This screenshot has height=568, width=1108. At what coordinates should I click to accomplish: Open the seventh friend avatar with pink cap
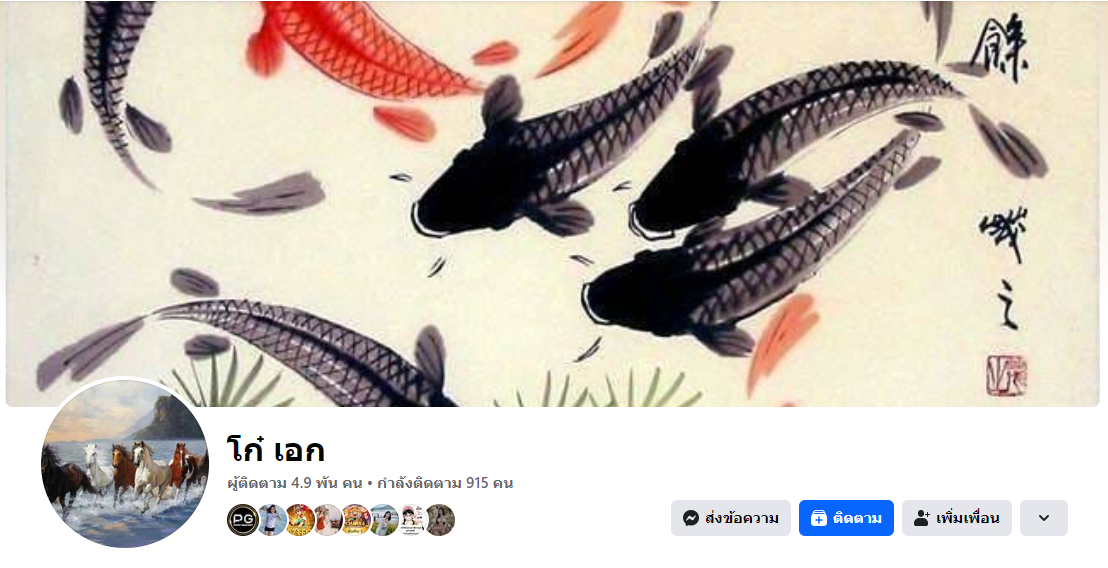point(412,520)
